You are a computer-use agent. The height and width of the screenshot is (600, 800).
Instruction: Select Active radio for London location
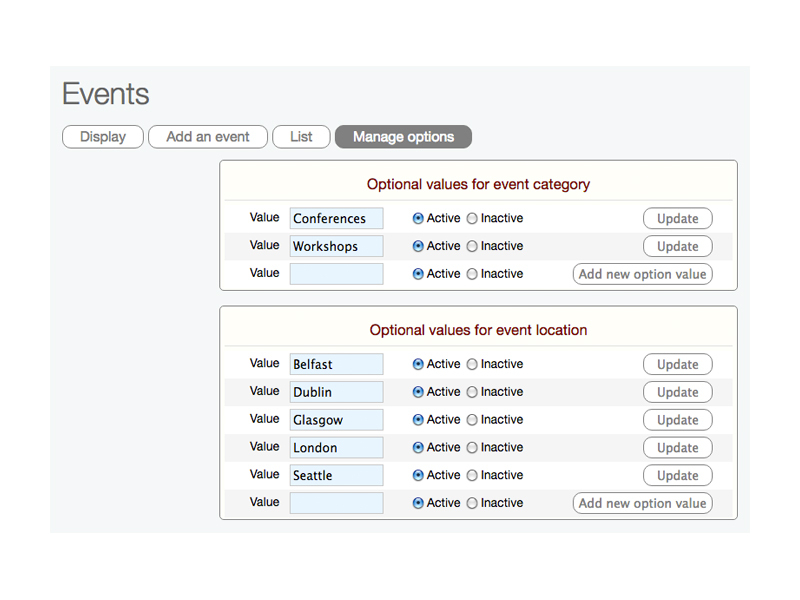coord(418,448)
